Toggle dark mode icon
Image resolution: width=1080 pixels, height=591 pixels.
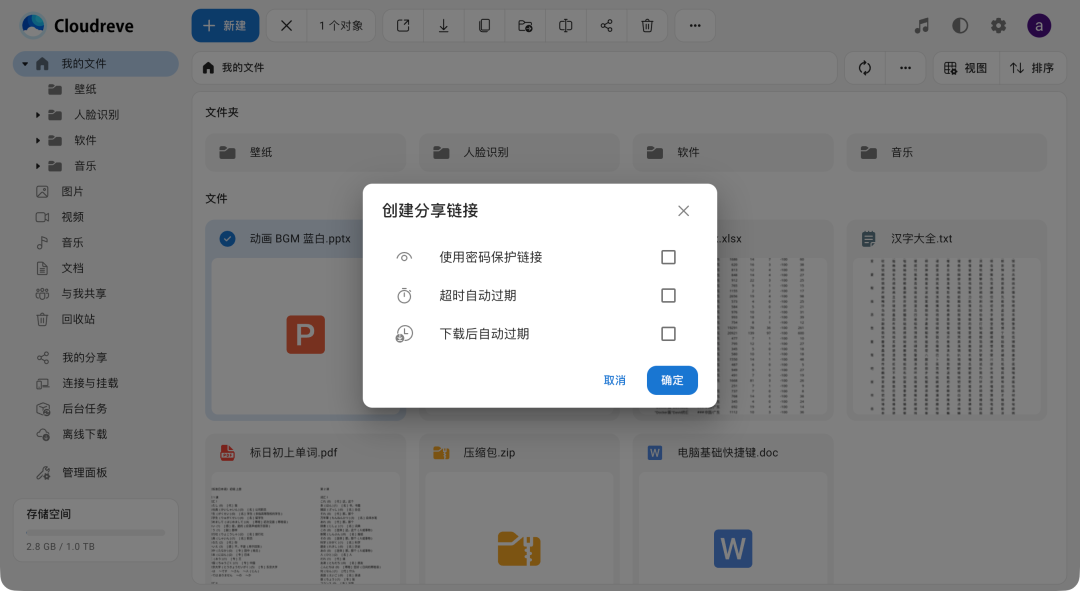pos(960,25)
